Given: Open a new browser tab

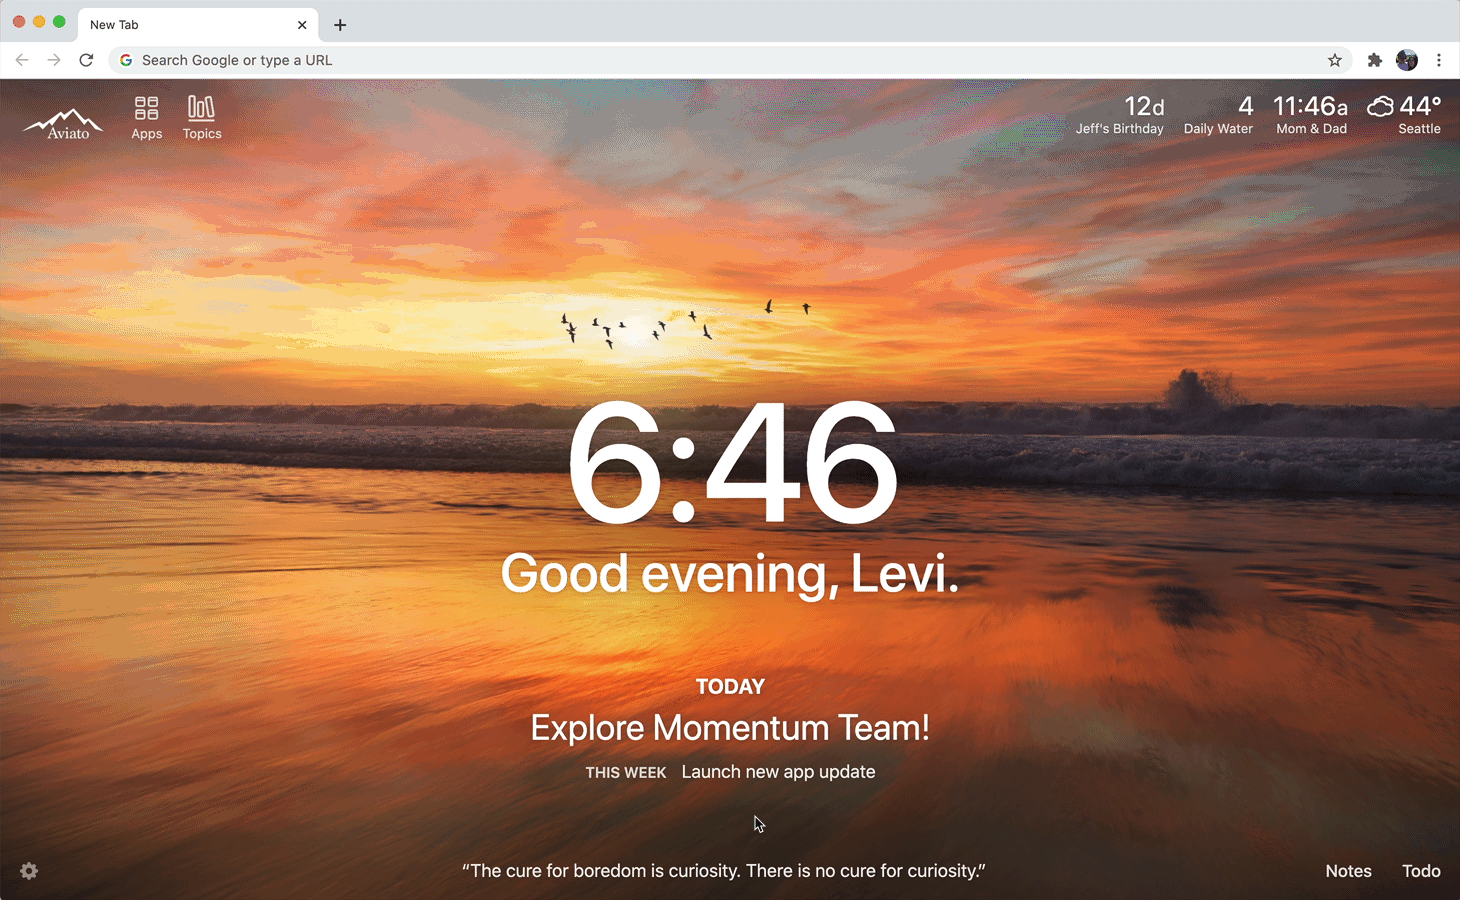Looking at the screenshot, I should 340,25.
